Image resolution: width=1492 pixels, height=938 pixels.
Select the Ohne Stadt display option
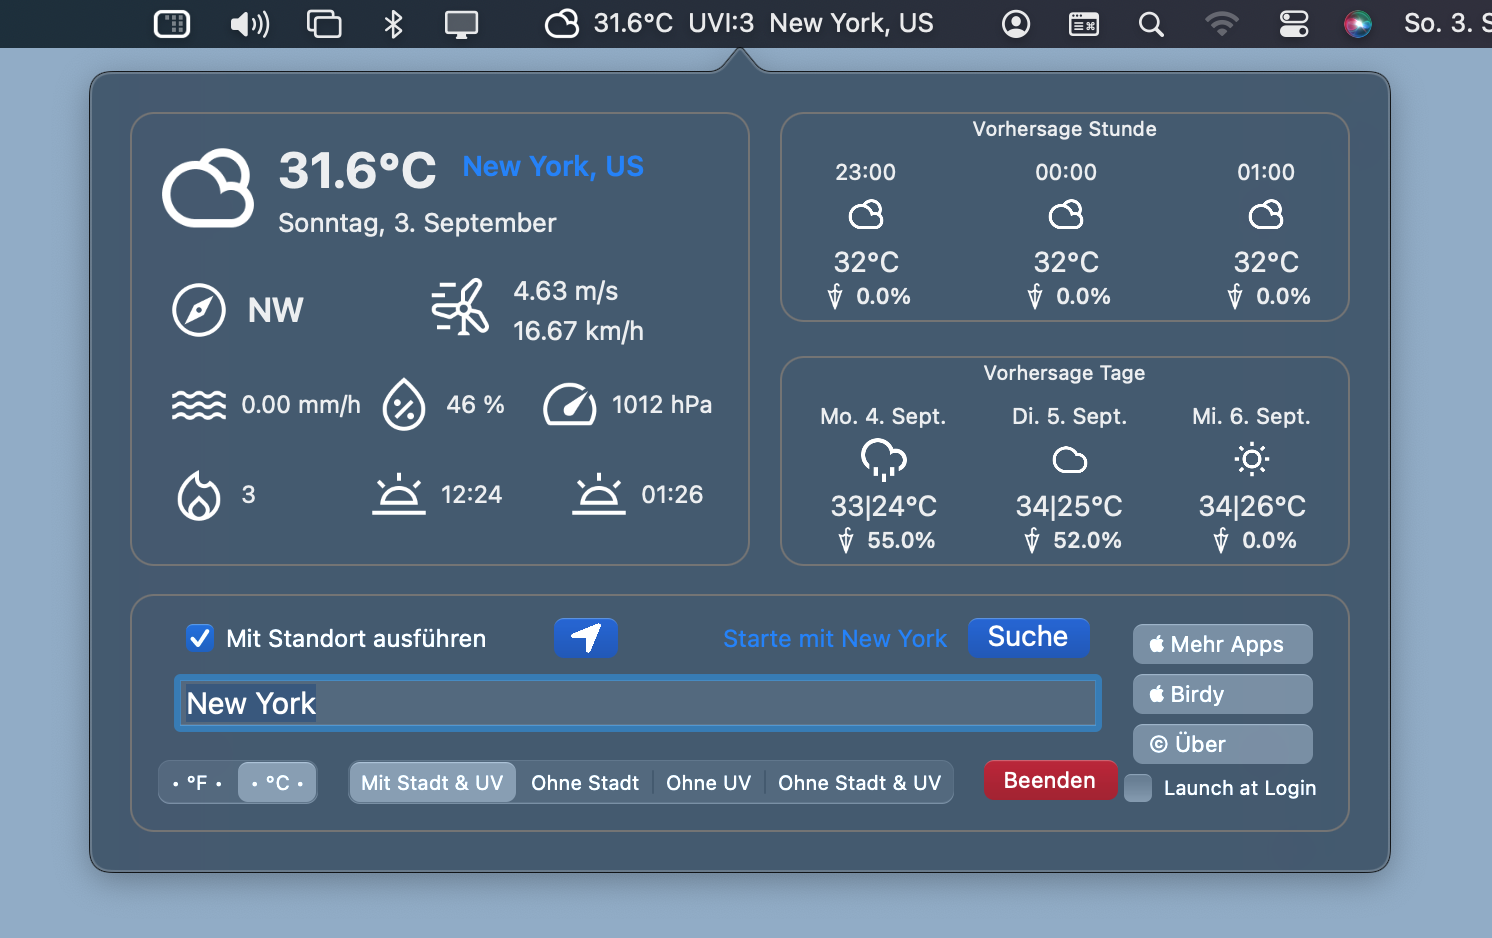[x=585, y=782]
